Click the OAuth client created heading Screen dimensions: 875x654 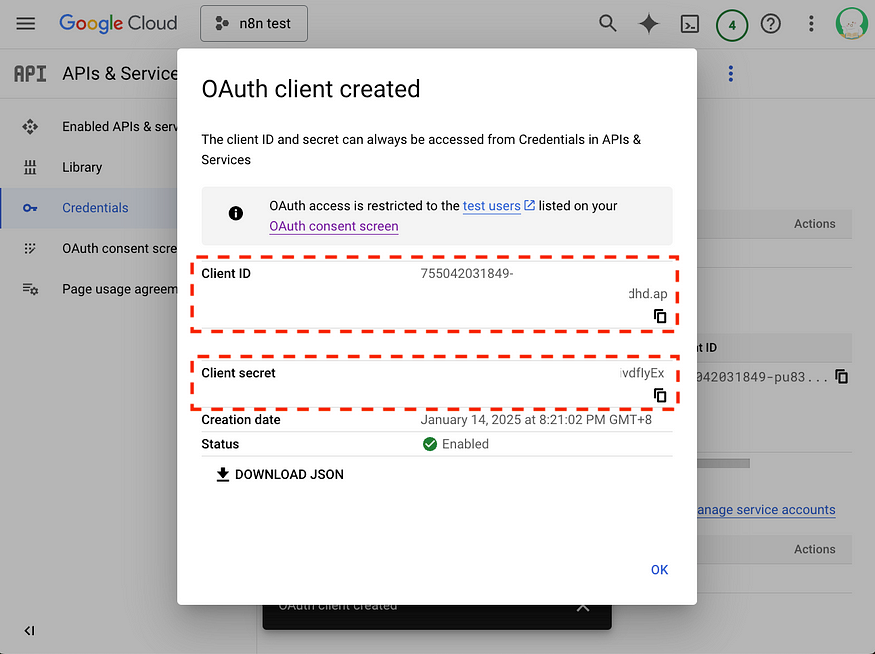tap(311, 89)
